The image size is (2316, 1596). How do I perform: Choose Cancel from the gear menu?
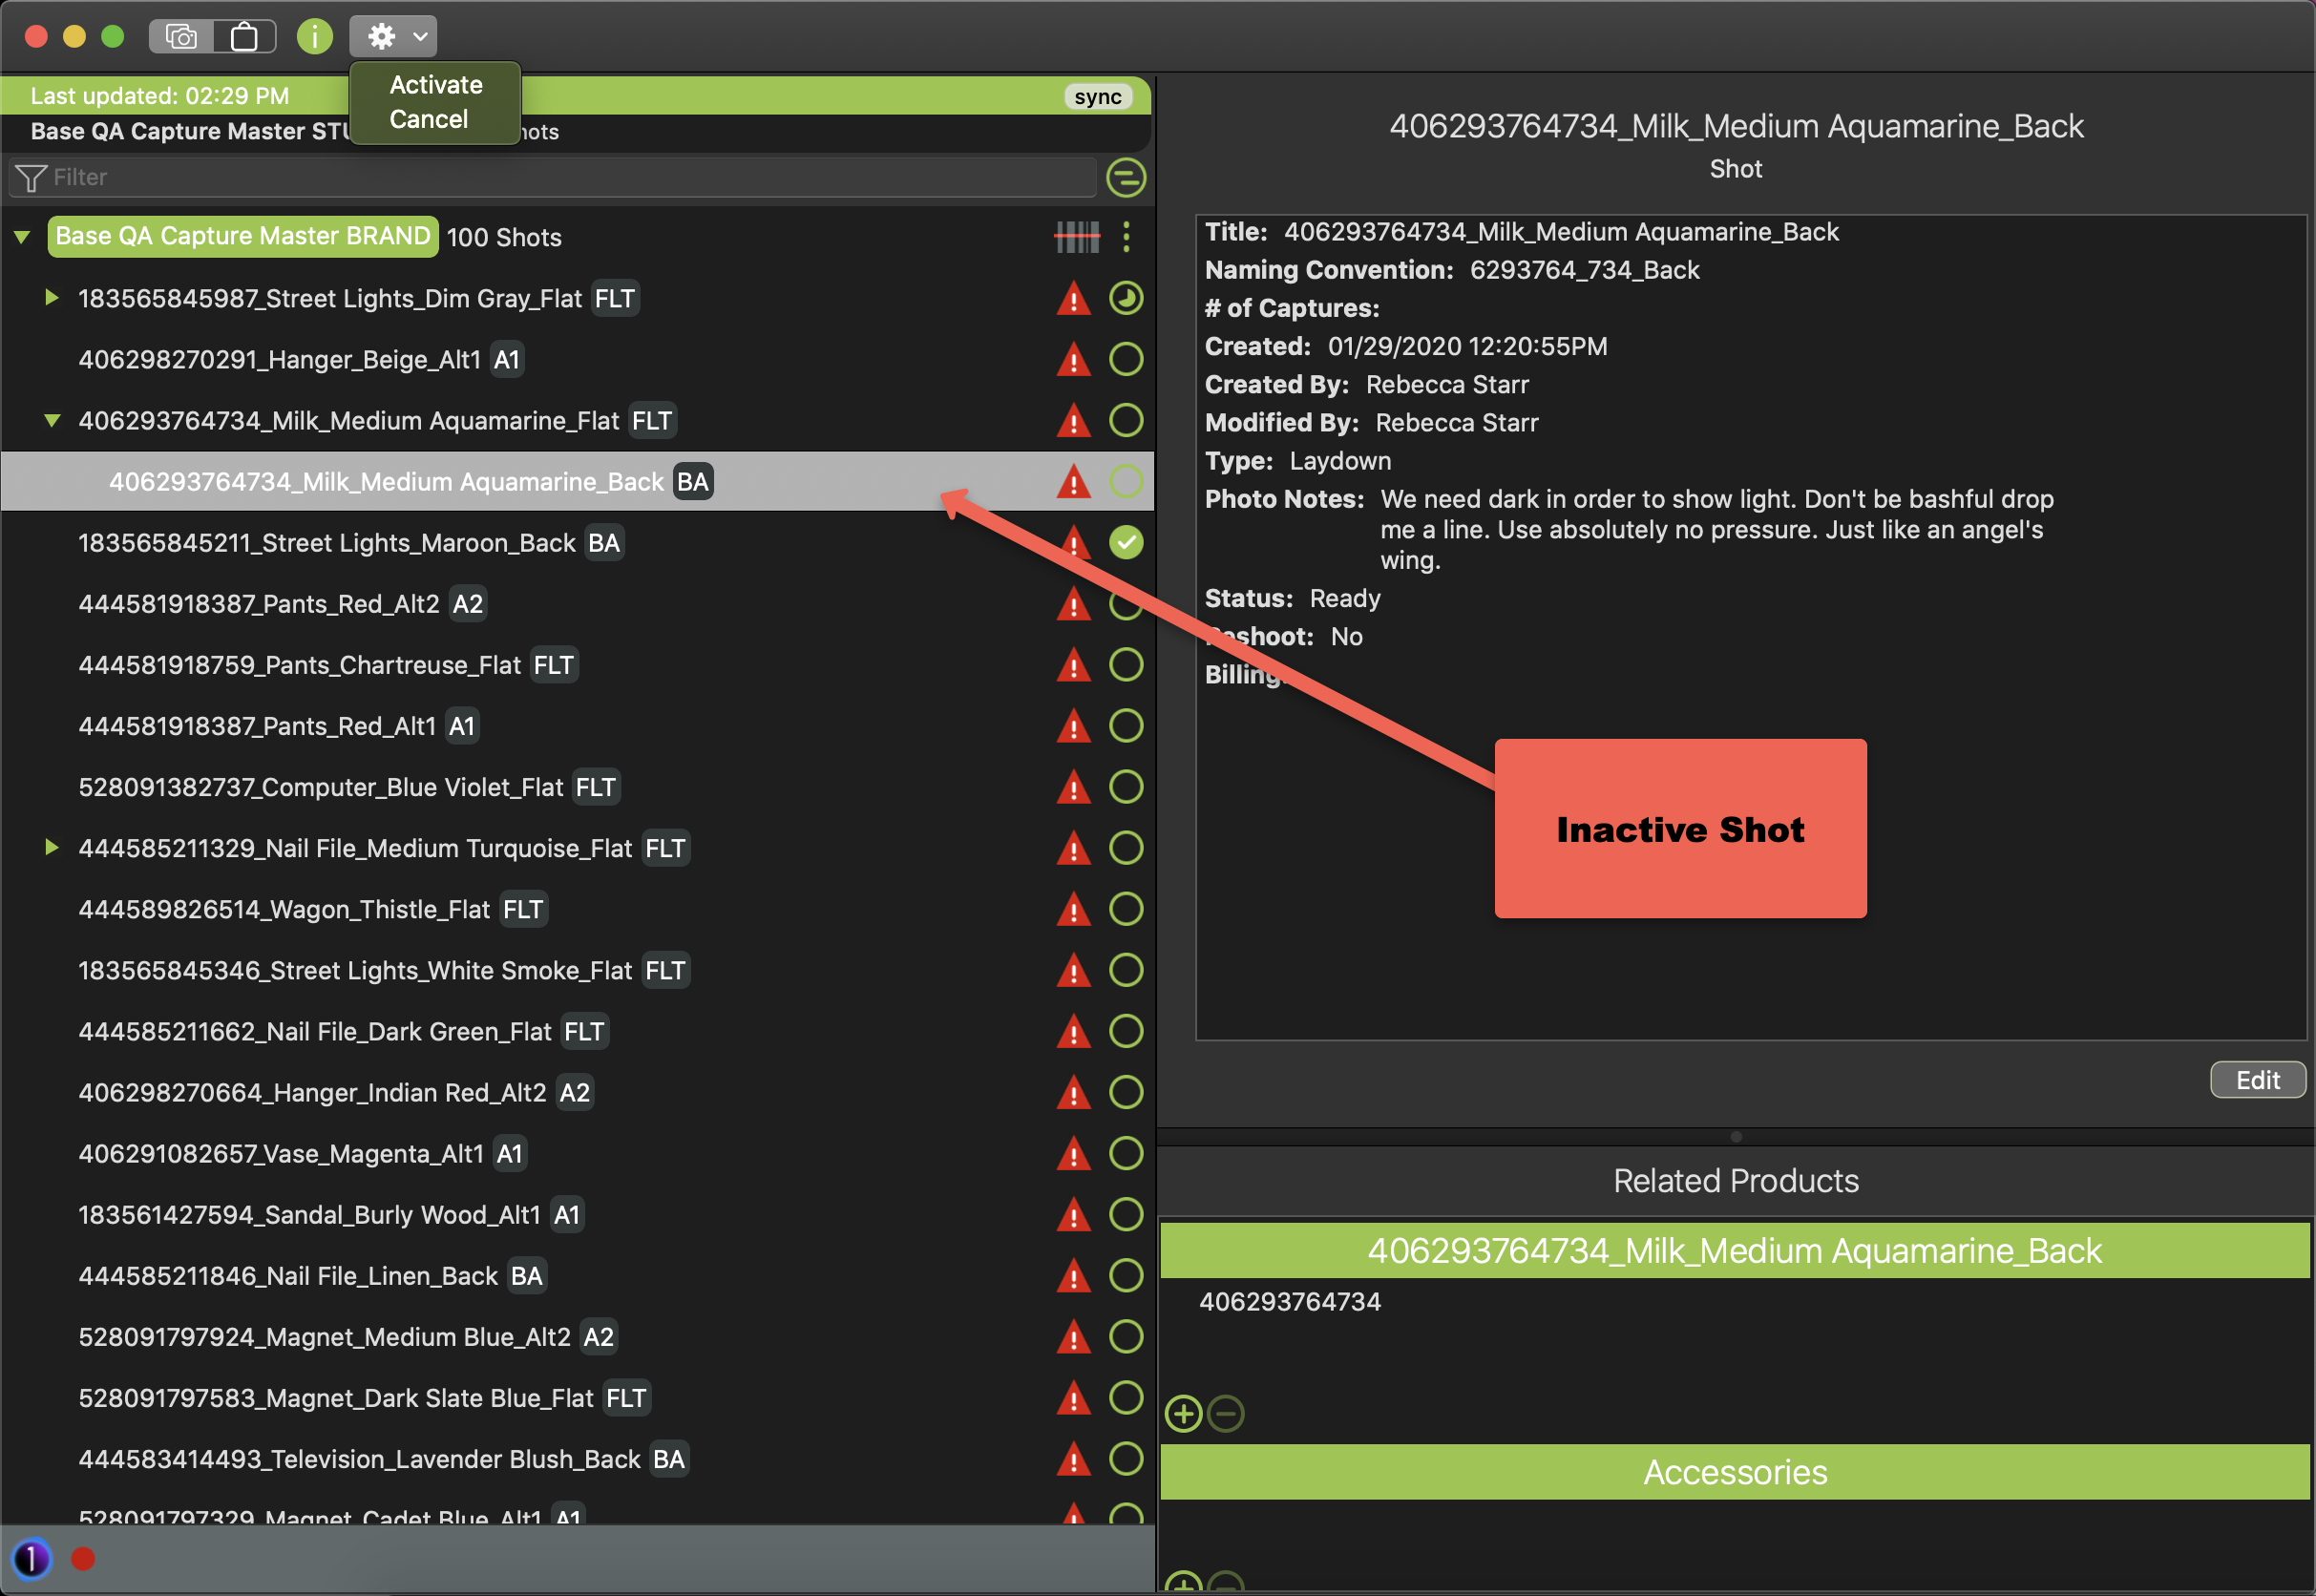(x=428, y=119)
